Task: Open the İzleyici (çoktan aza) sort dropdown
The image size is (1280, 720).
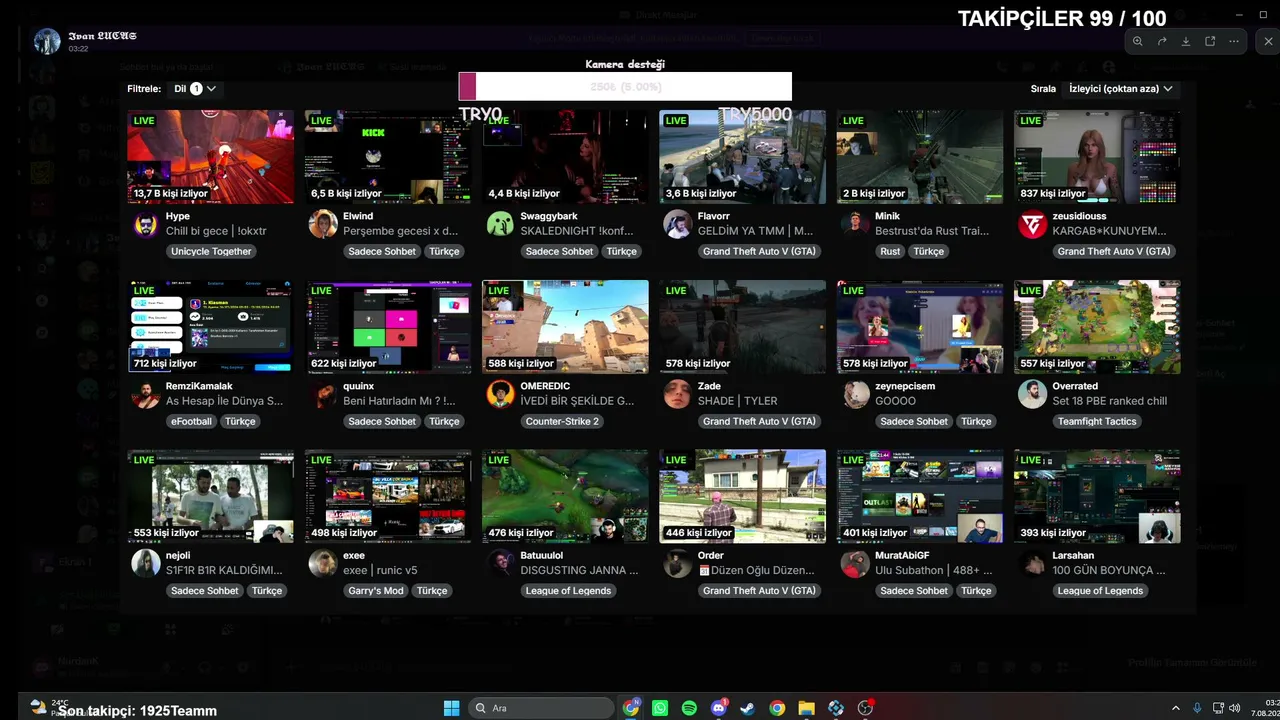Action: [x=1121, y=89]
